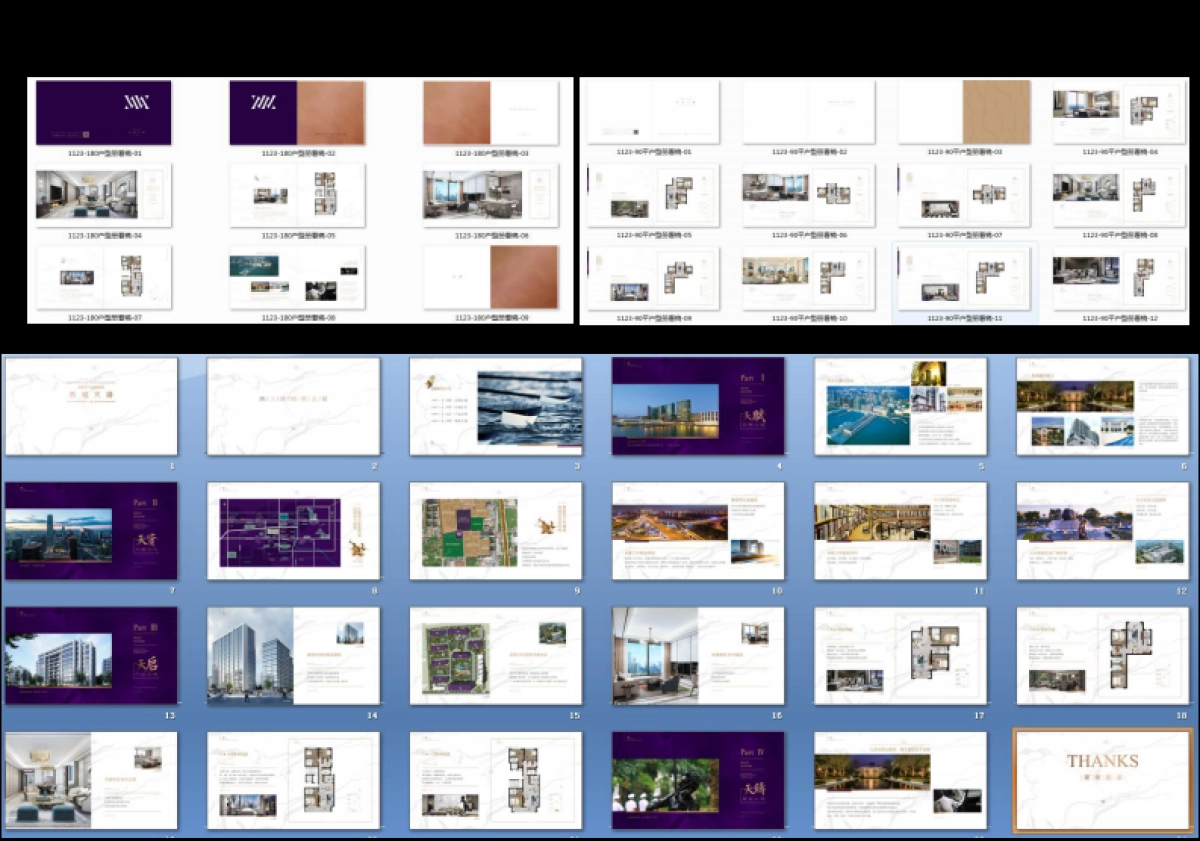The height and width of the screenshot is (841, 1200).
Task: Click slide 14 showing grey tower rendering
Action: 293,655
